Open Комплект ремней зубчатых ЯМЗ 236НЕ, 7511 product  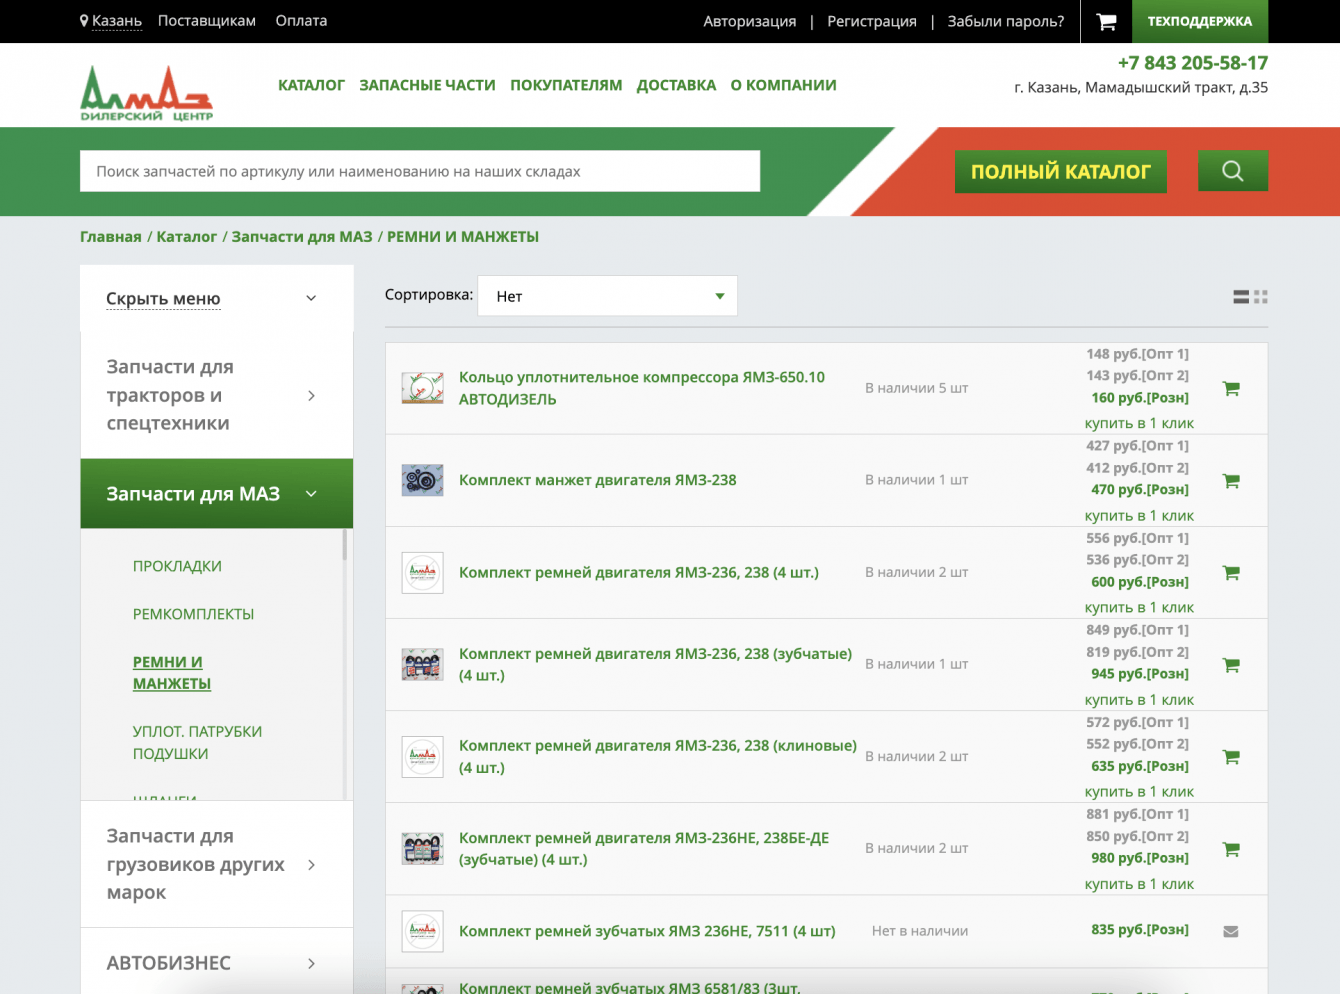click(x=647, y=931)
